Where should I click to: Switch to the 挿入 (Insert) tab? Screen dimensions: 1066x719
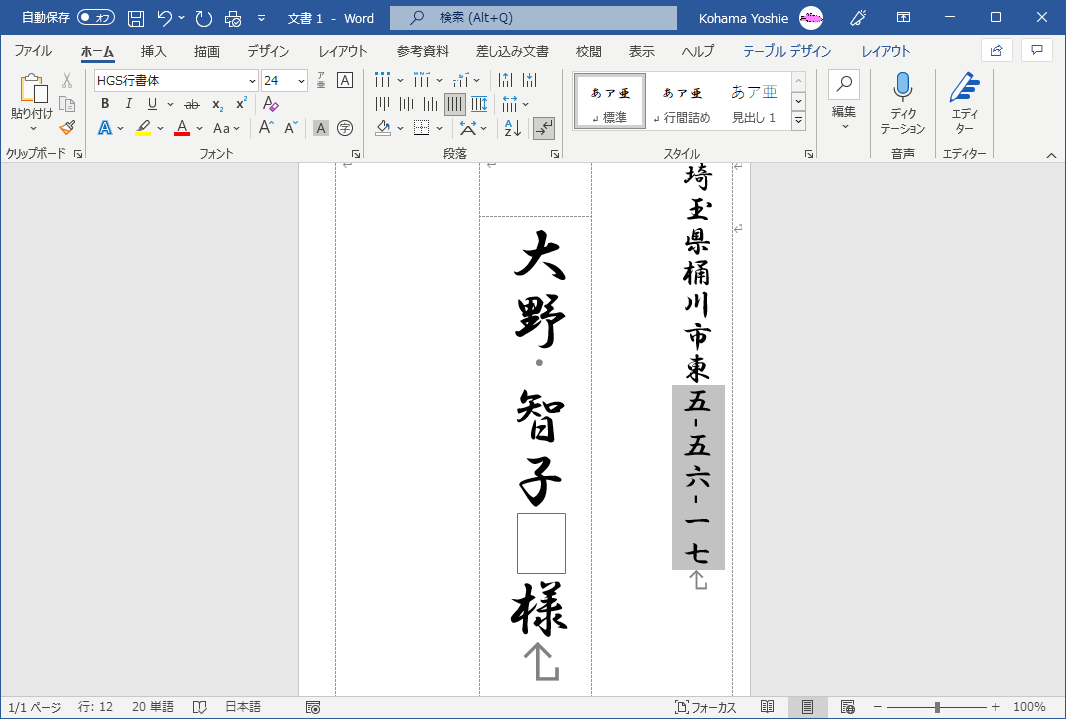[153, 51]
